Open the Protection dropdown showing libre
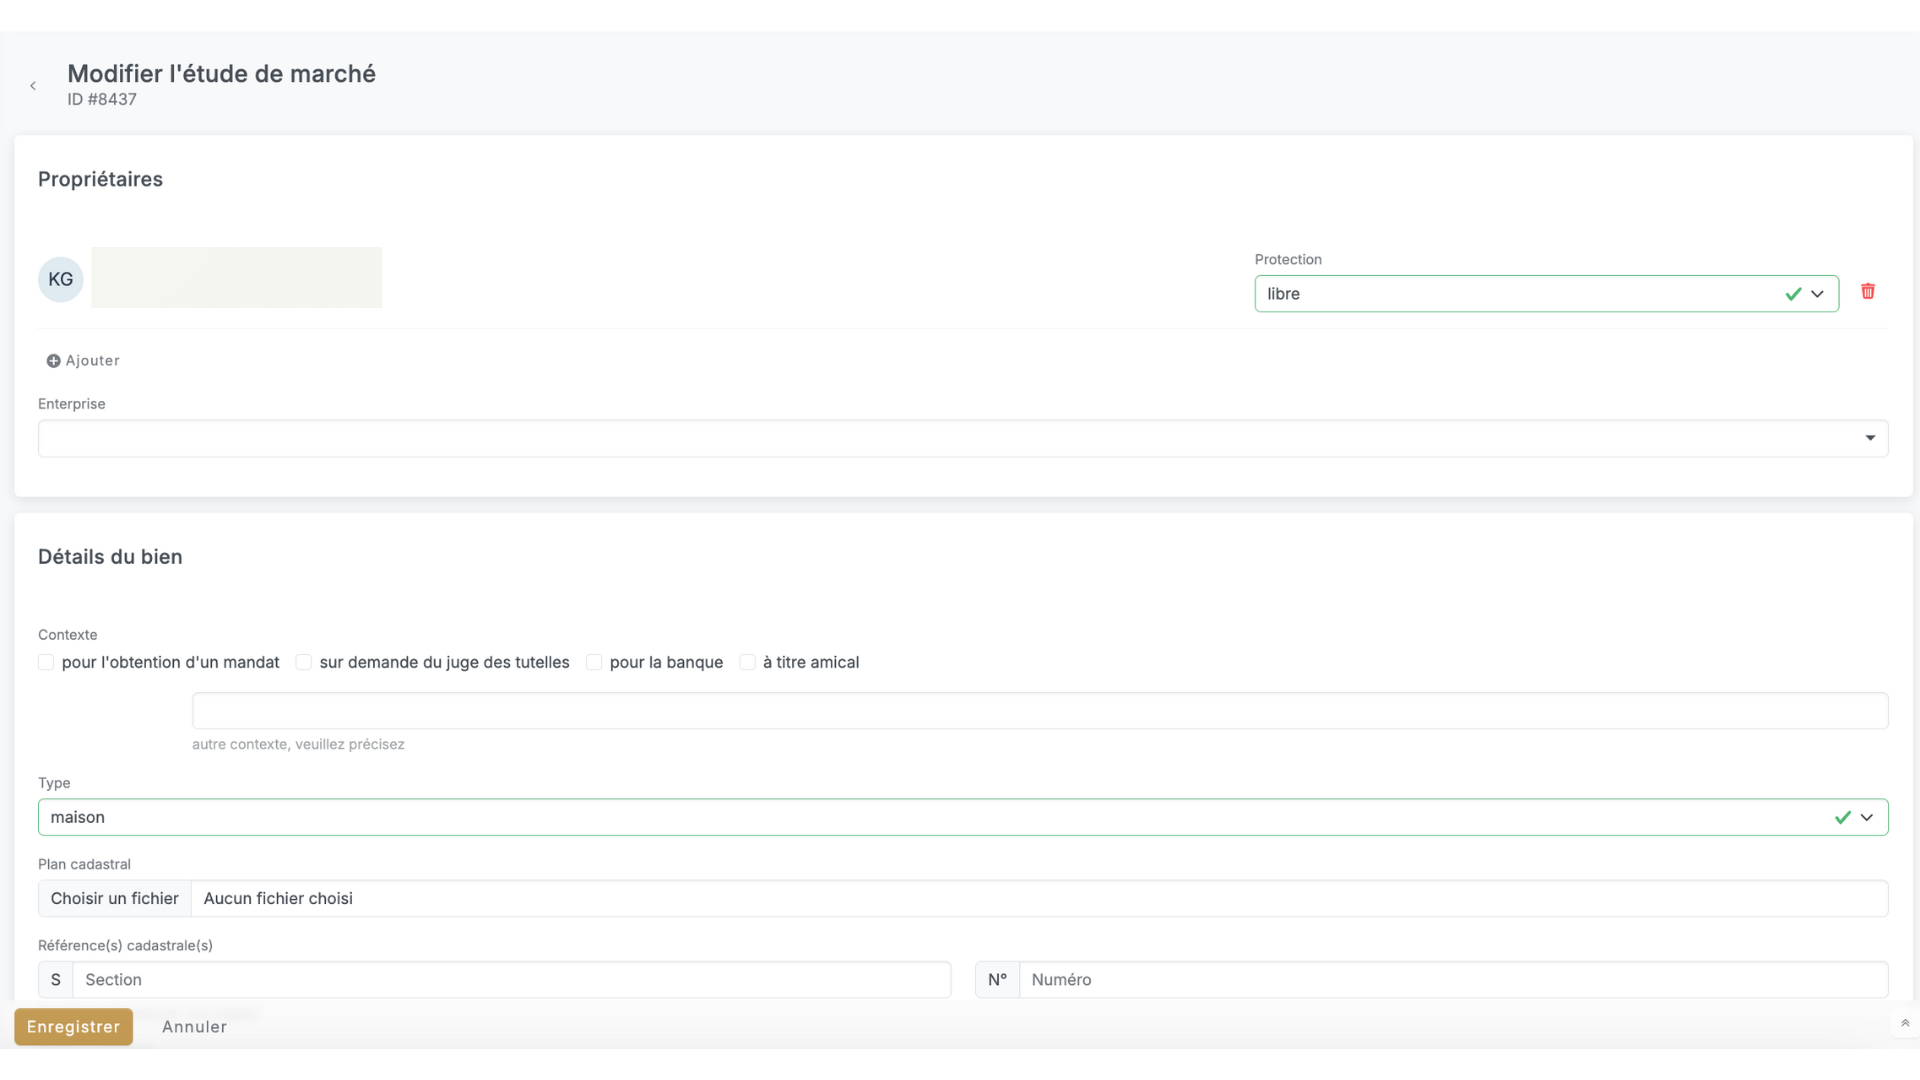 pyautogui.click(x=1545, y=294)
